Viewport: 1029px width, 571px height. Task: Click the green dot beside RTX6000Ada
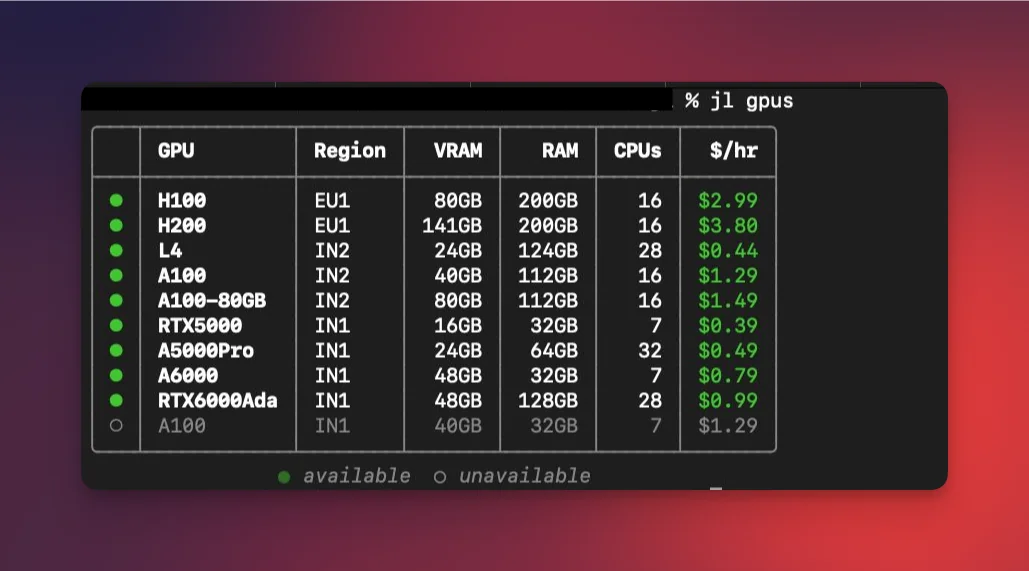click(x=116, y=400)
